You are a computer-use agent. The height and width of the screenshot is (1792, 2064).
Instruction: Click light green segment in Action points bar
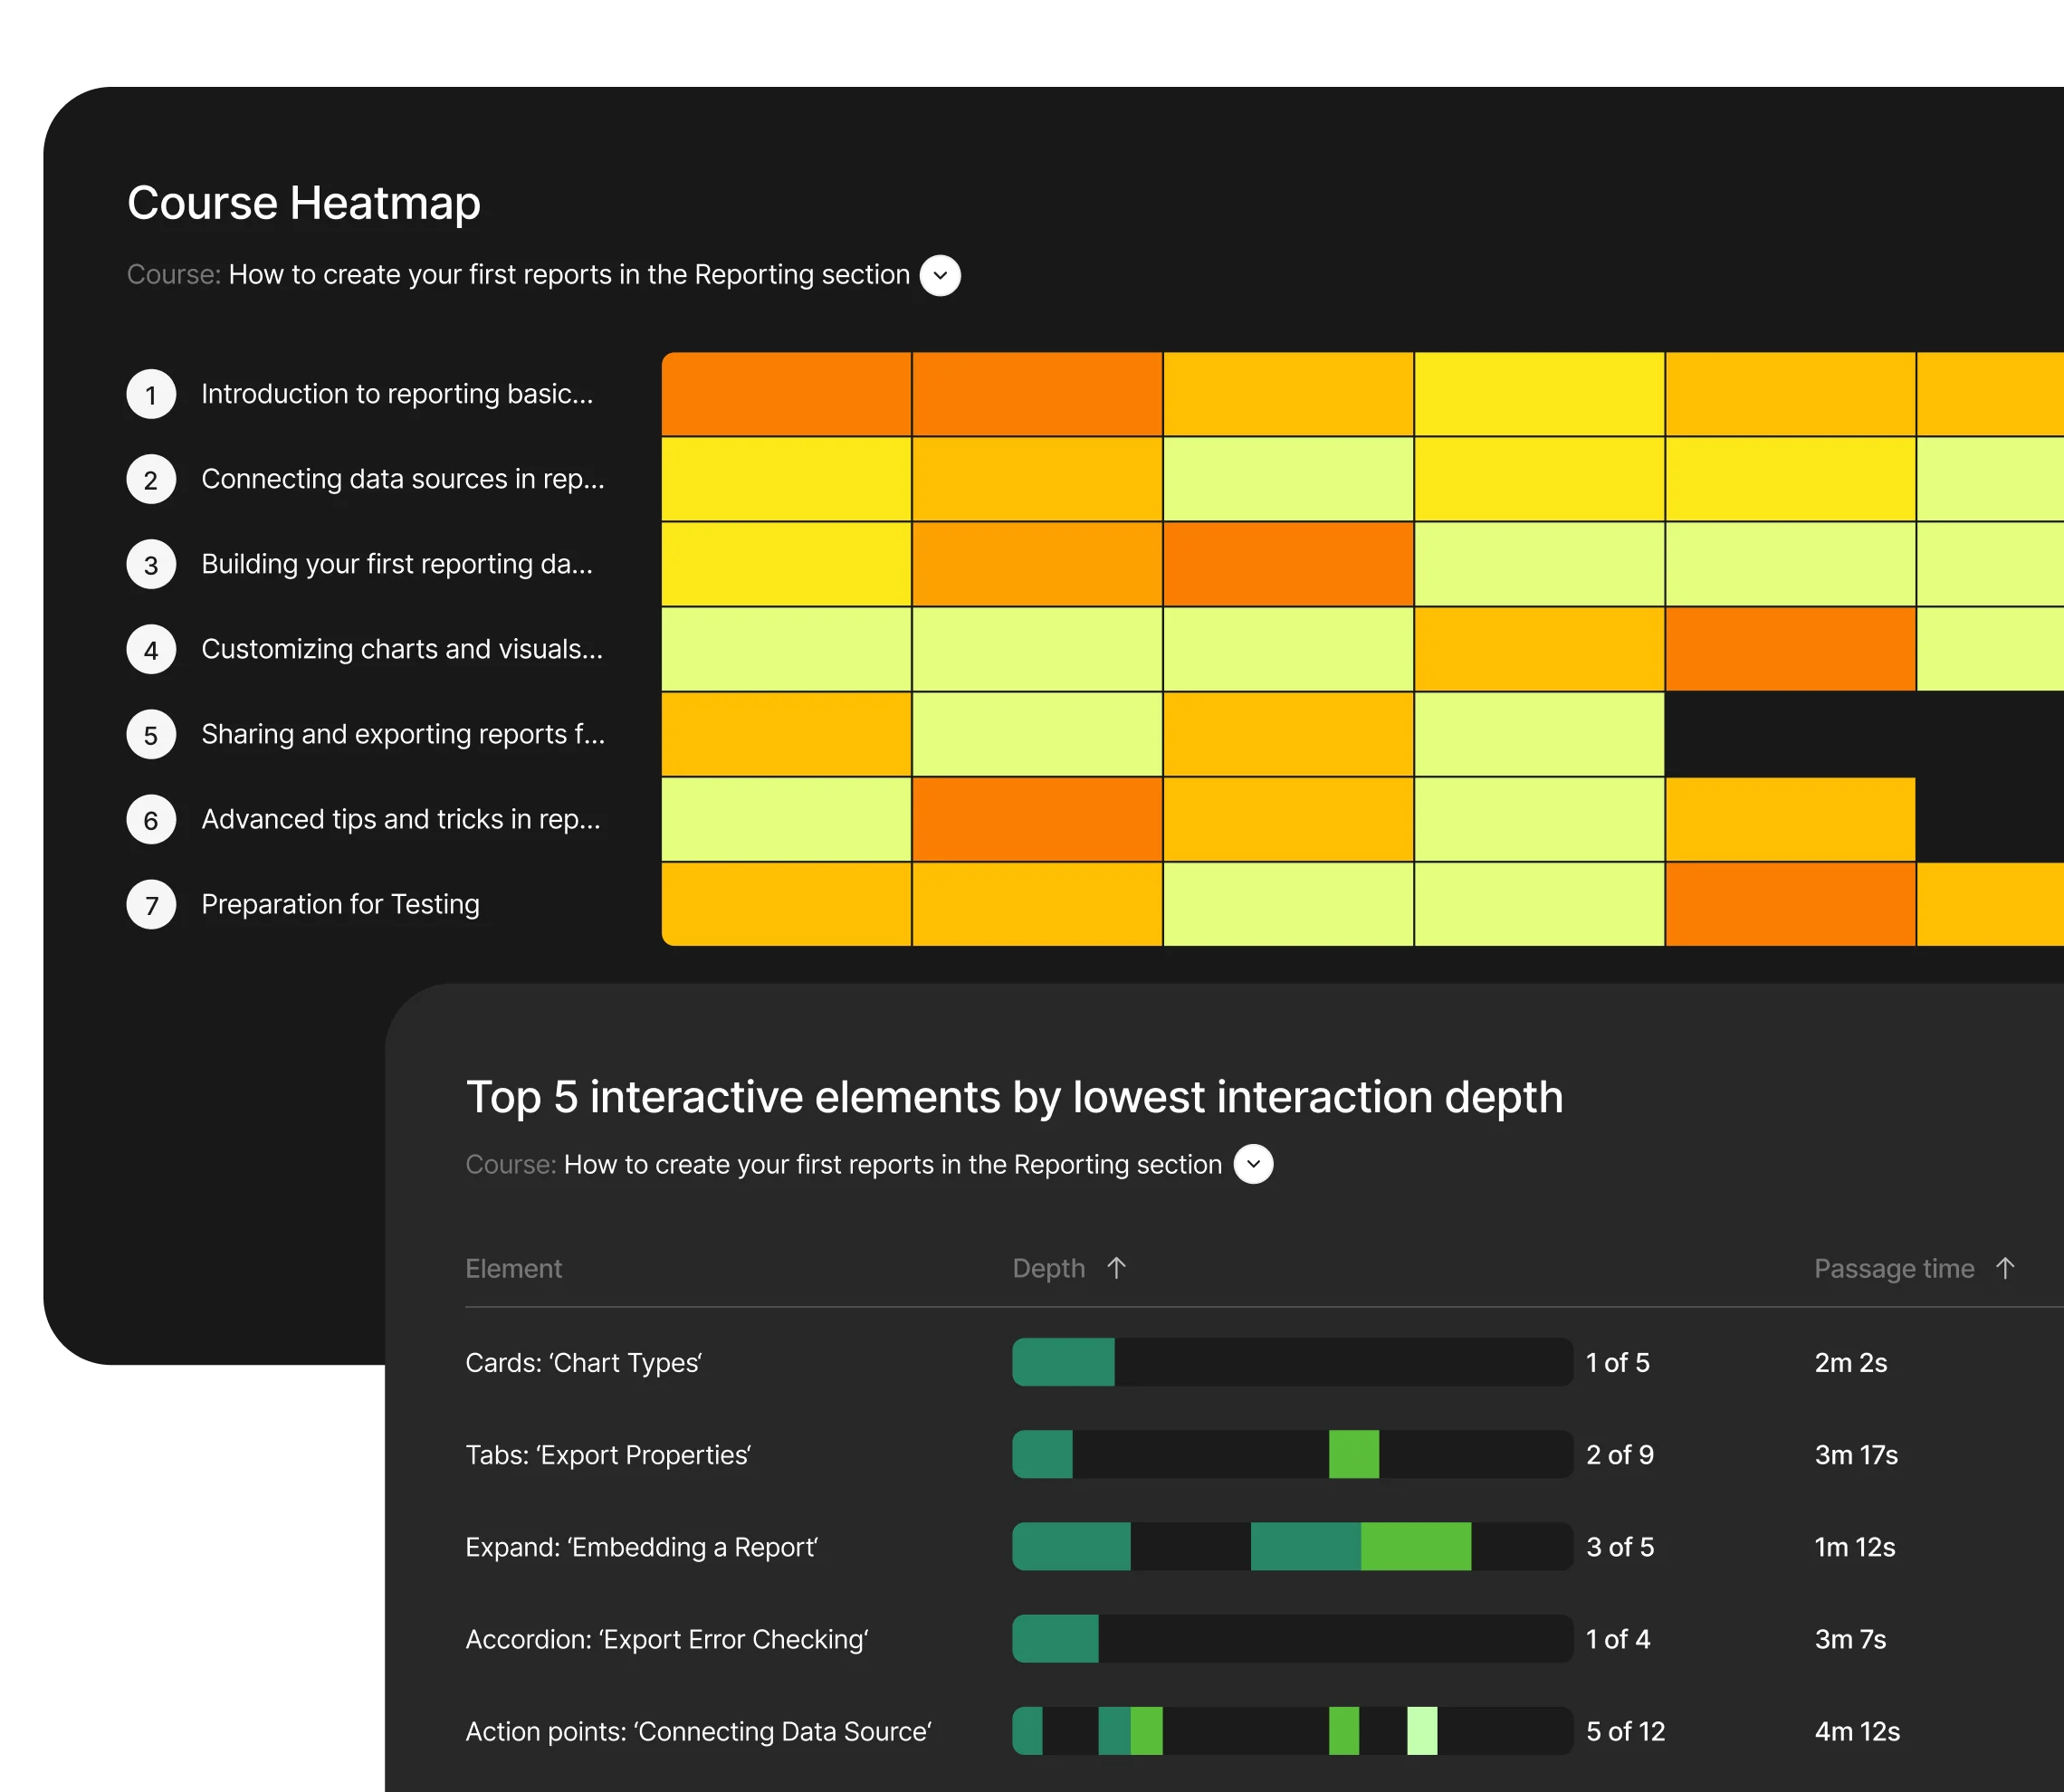coord(1421,1731)
